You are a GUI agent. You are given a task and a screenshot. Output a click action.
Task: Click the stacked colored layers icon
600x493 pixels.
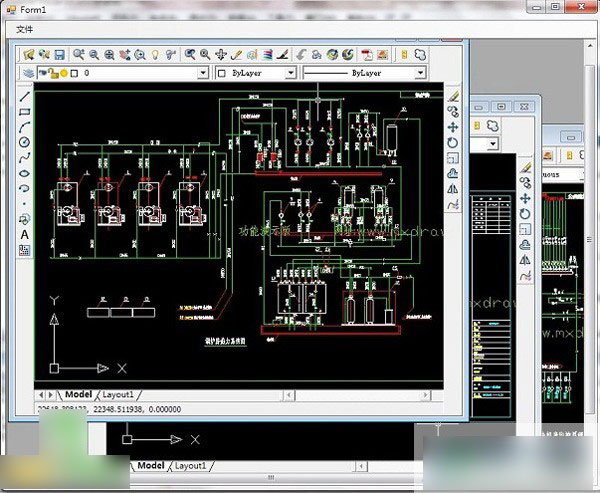[x=267, y=55]
